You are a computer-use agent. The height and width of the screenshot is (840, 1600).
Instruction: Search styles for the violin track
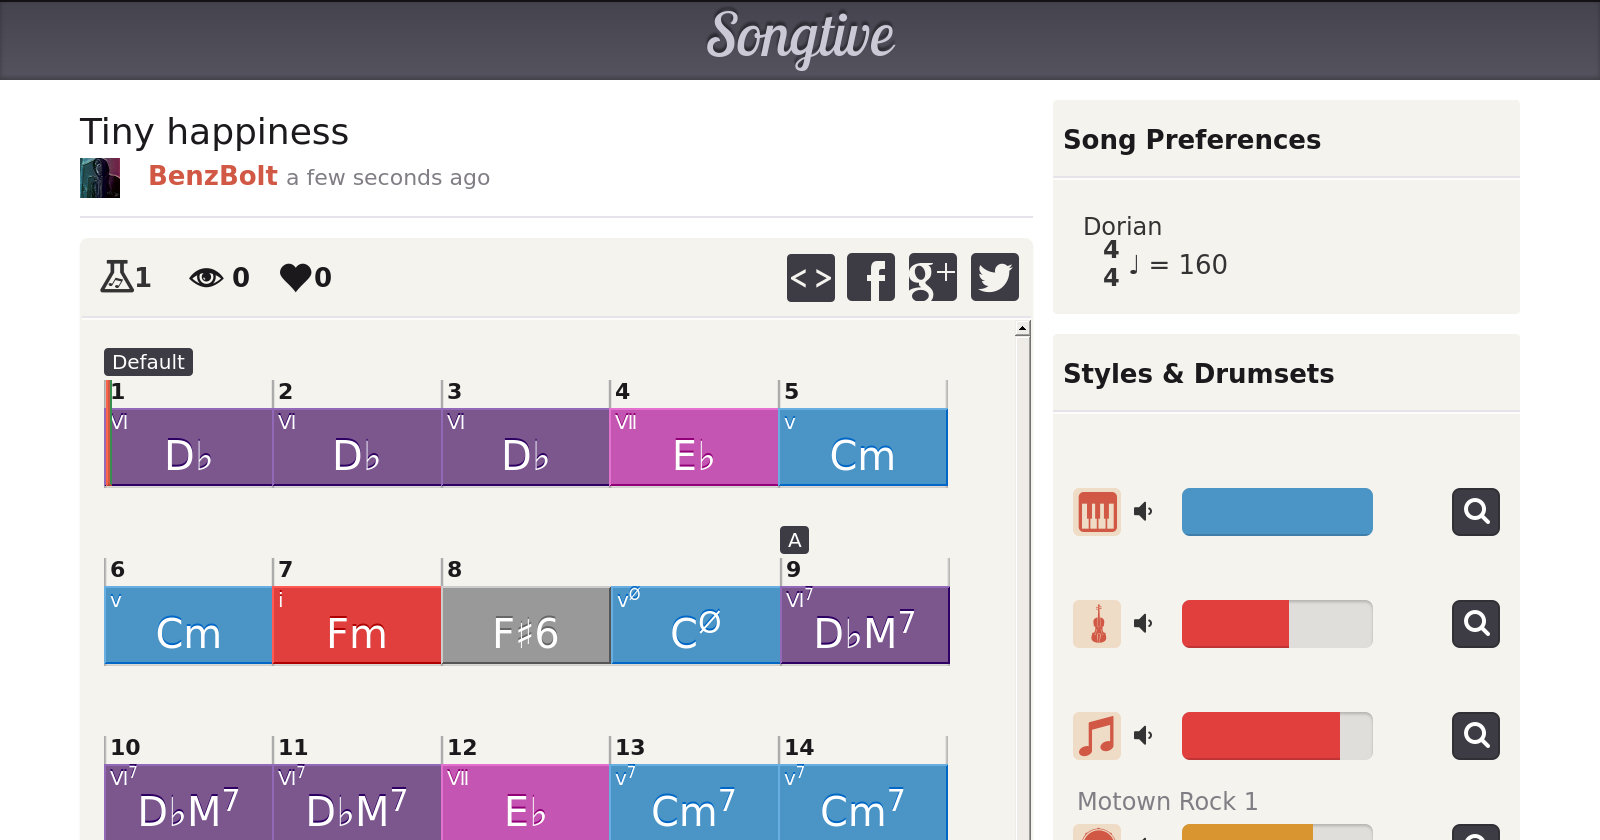tap(1476, 624)
